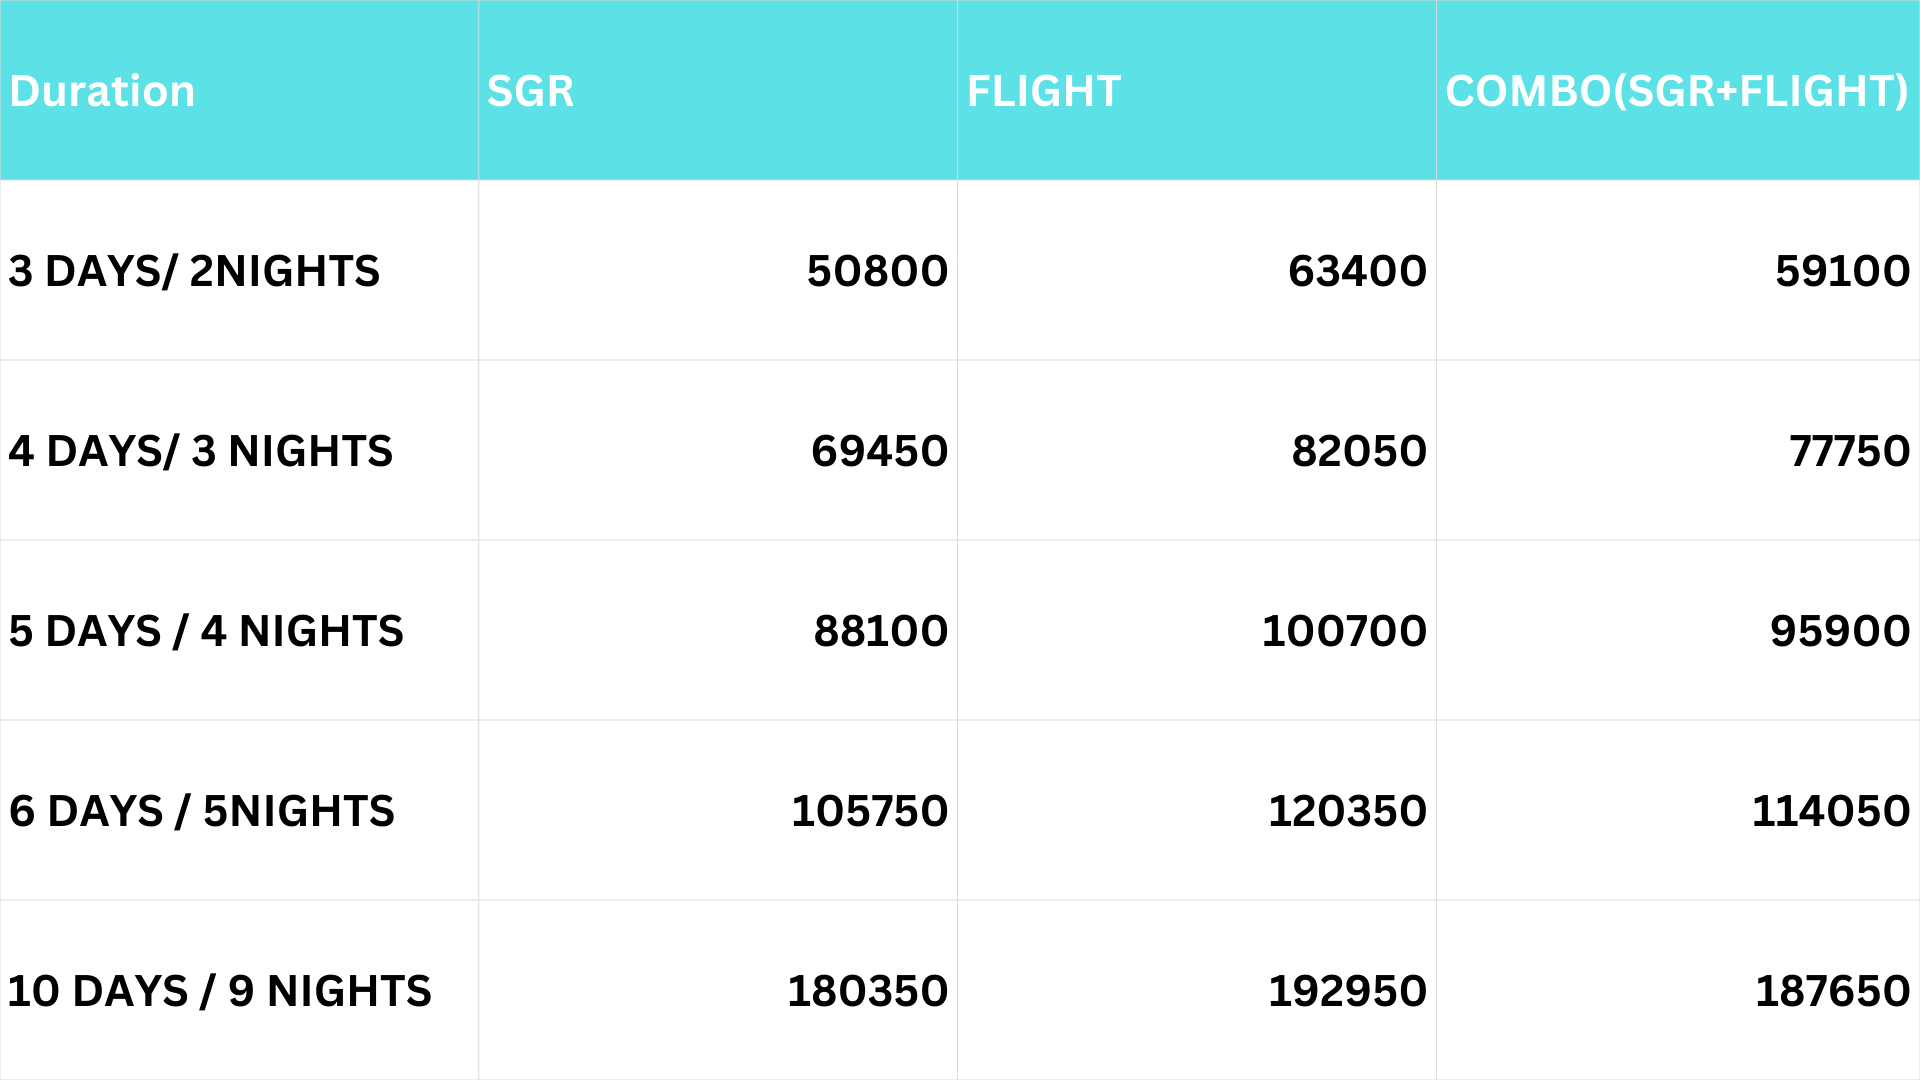Select the 4 DAYS/ 3 NIGHTS row label
Screen dimensions: 1920x1080
point(200,451)
